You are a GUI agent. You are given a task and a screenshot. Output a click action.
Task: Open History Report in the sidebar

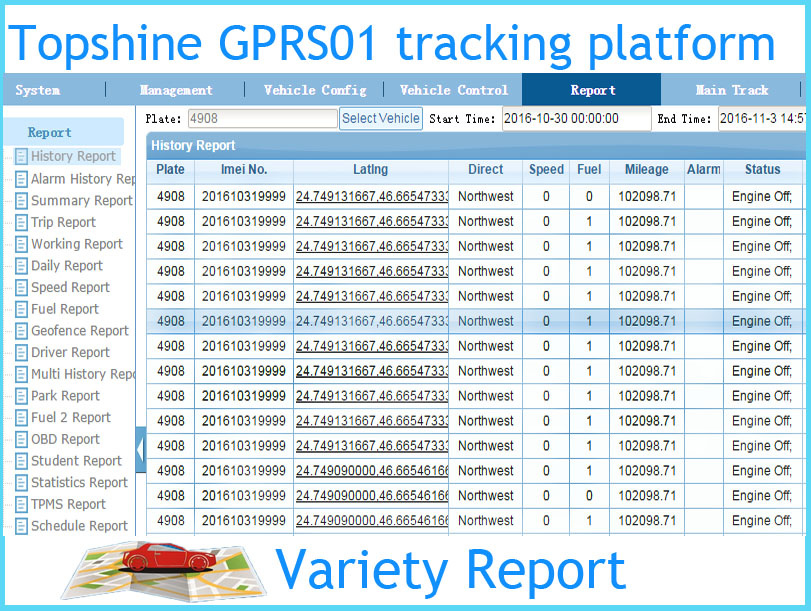(x=73, y=156)
